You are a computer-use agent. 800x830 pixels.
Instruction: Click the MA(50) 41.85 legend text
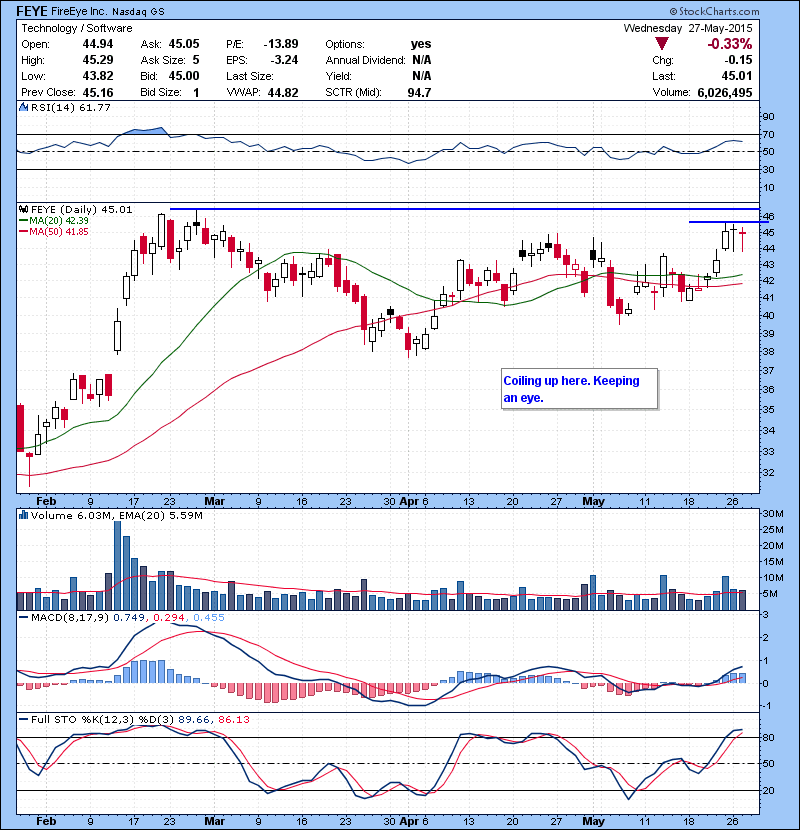59,232
